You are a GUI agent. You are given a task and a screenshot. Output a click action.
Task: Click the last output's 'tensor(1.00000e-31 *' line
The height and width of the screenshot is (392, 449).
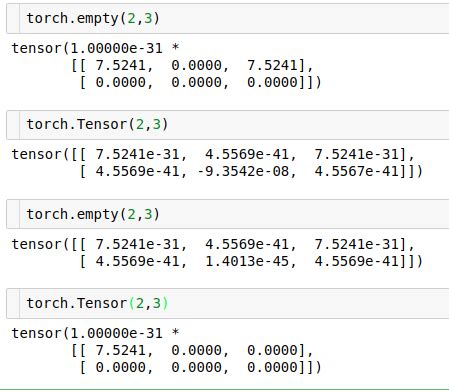click(96, 333)
